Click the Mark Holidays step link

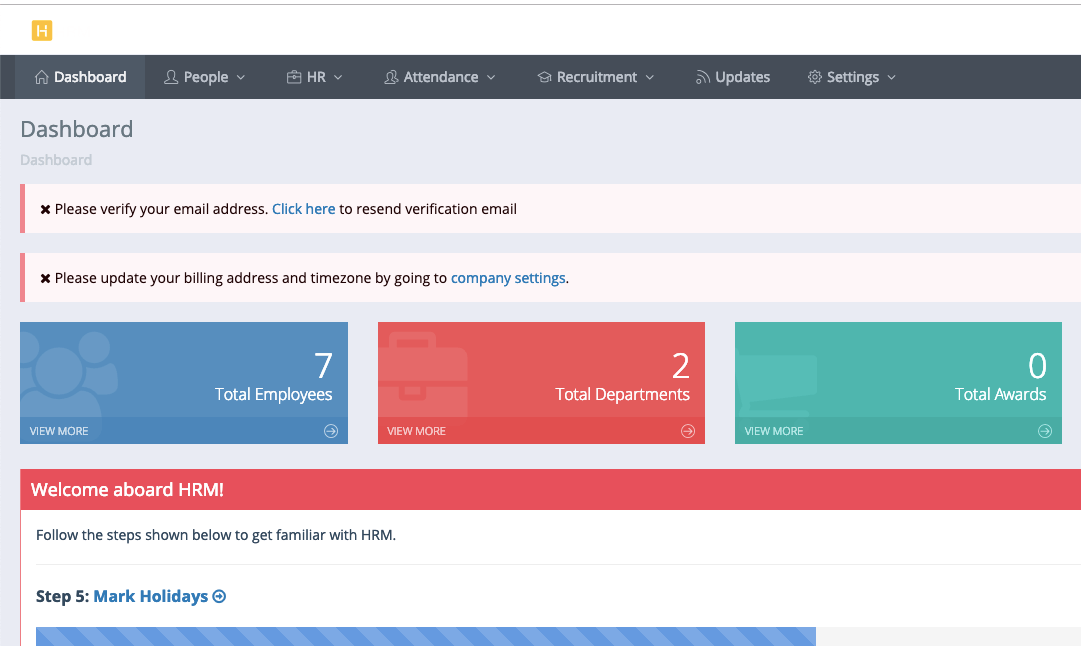[x=151, y=595]
